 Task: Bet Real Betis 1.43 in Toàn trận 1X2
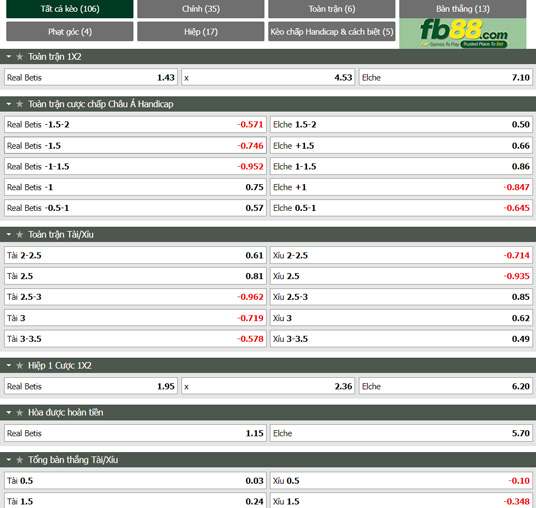[91, 78]
